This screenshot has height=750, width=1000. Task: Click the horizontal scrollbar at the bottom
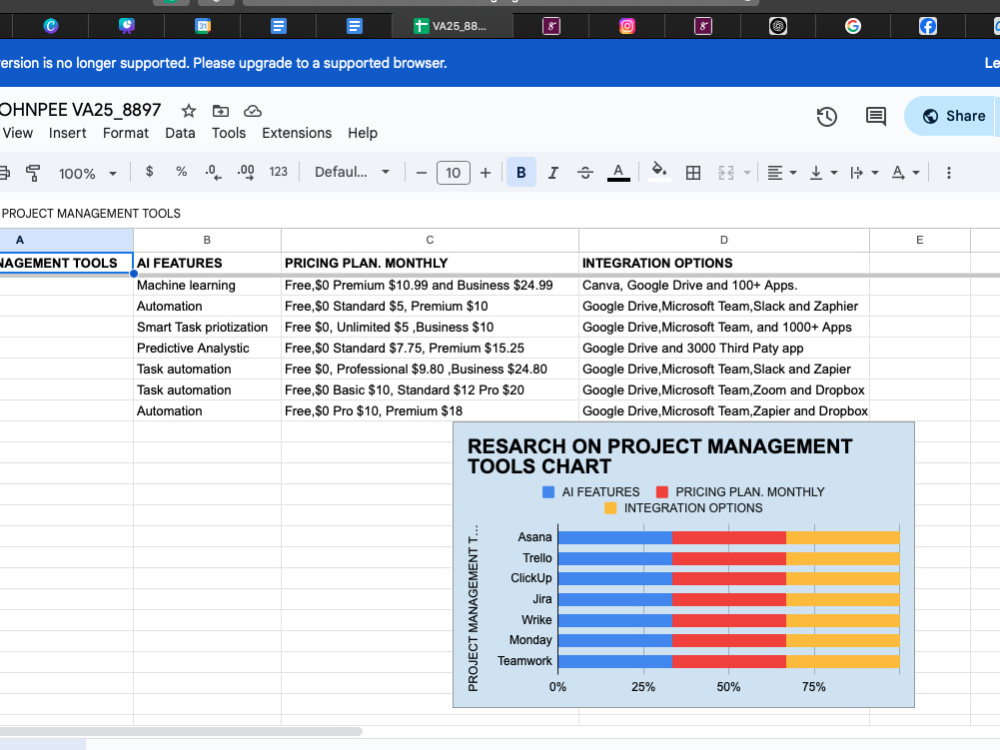click(181, 732)
